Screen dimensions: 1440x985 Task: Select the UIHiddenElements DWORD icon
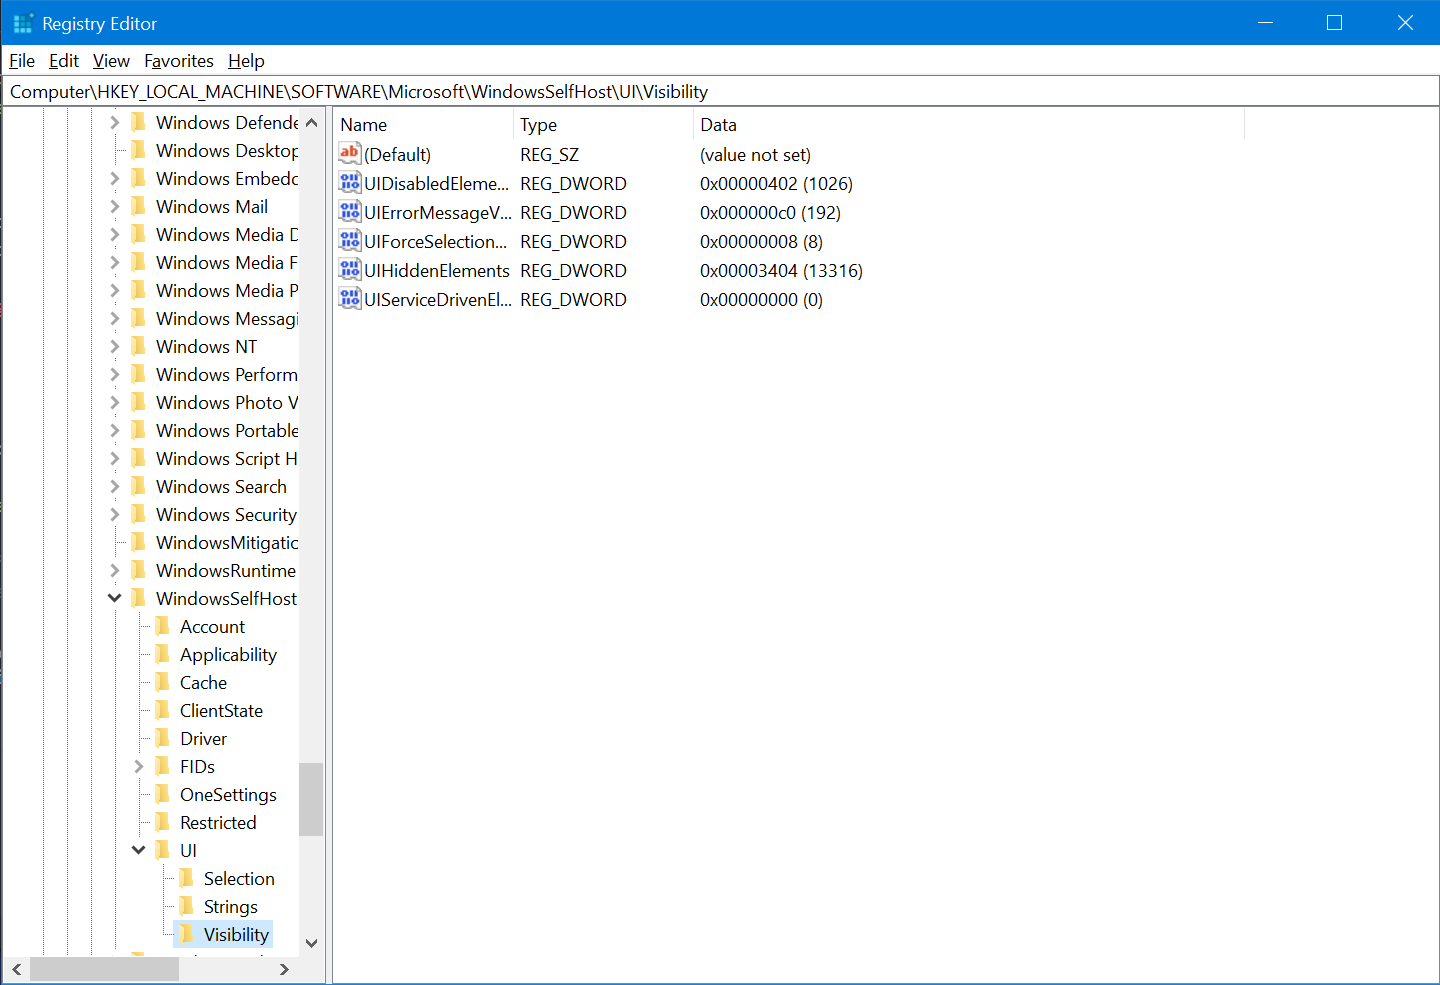coord(349,270)
